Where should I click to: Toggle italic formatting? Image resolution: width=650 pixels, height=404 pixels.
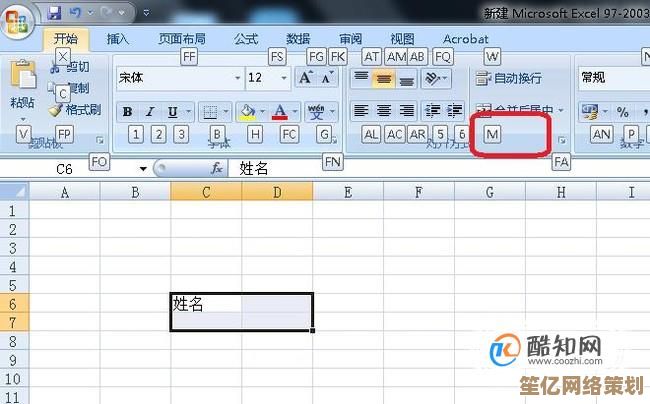pyautogui.click(x=150, y=111)
